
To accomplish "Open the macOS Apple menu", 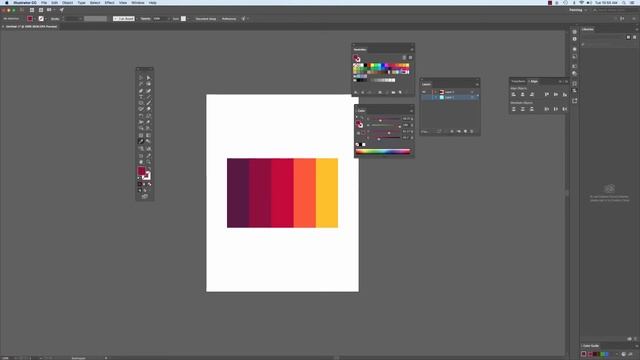I will click(7, 2).
